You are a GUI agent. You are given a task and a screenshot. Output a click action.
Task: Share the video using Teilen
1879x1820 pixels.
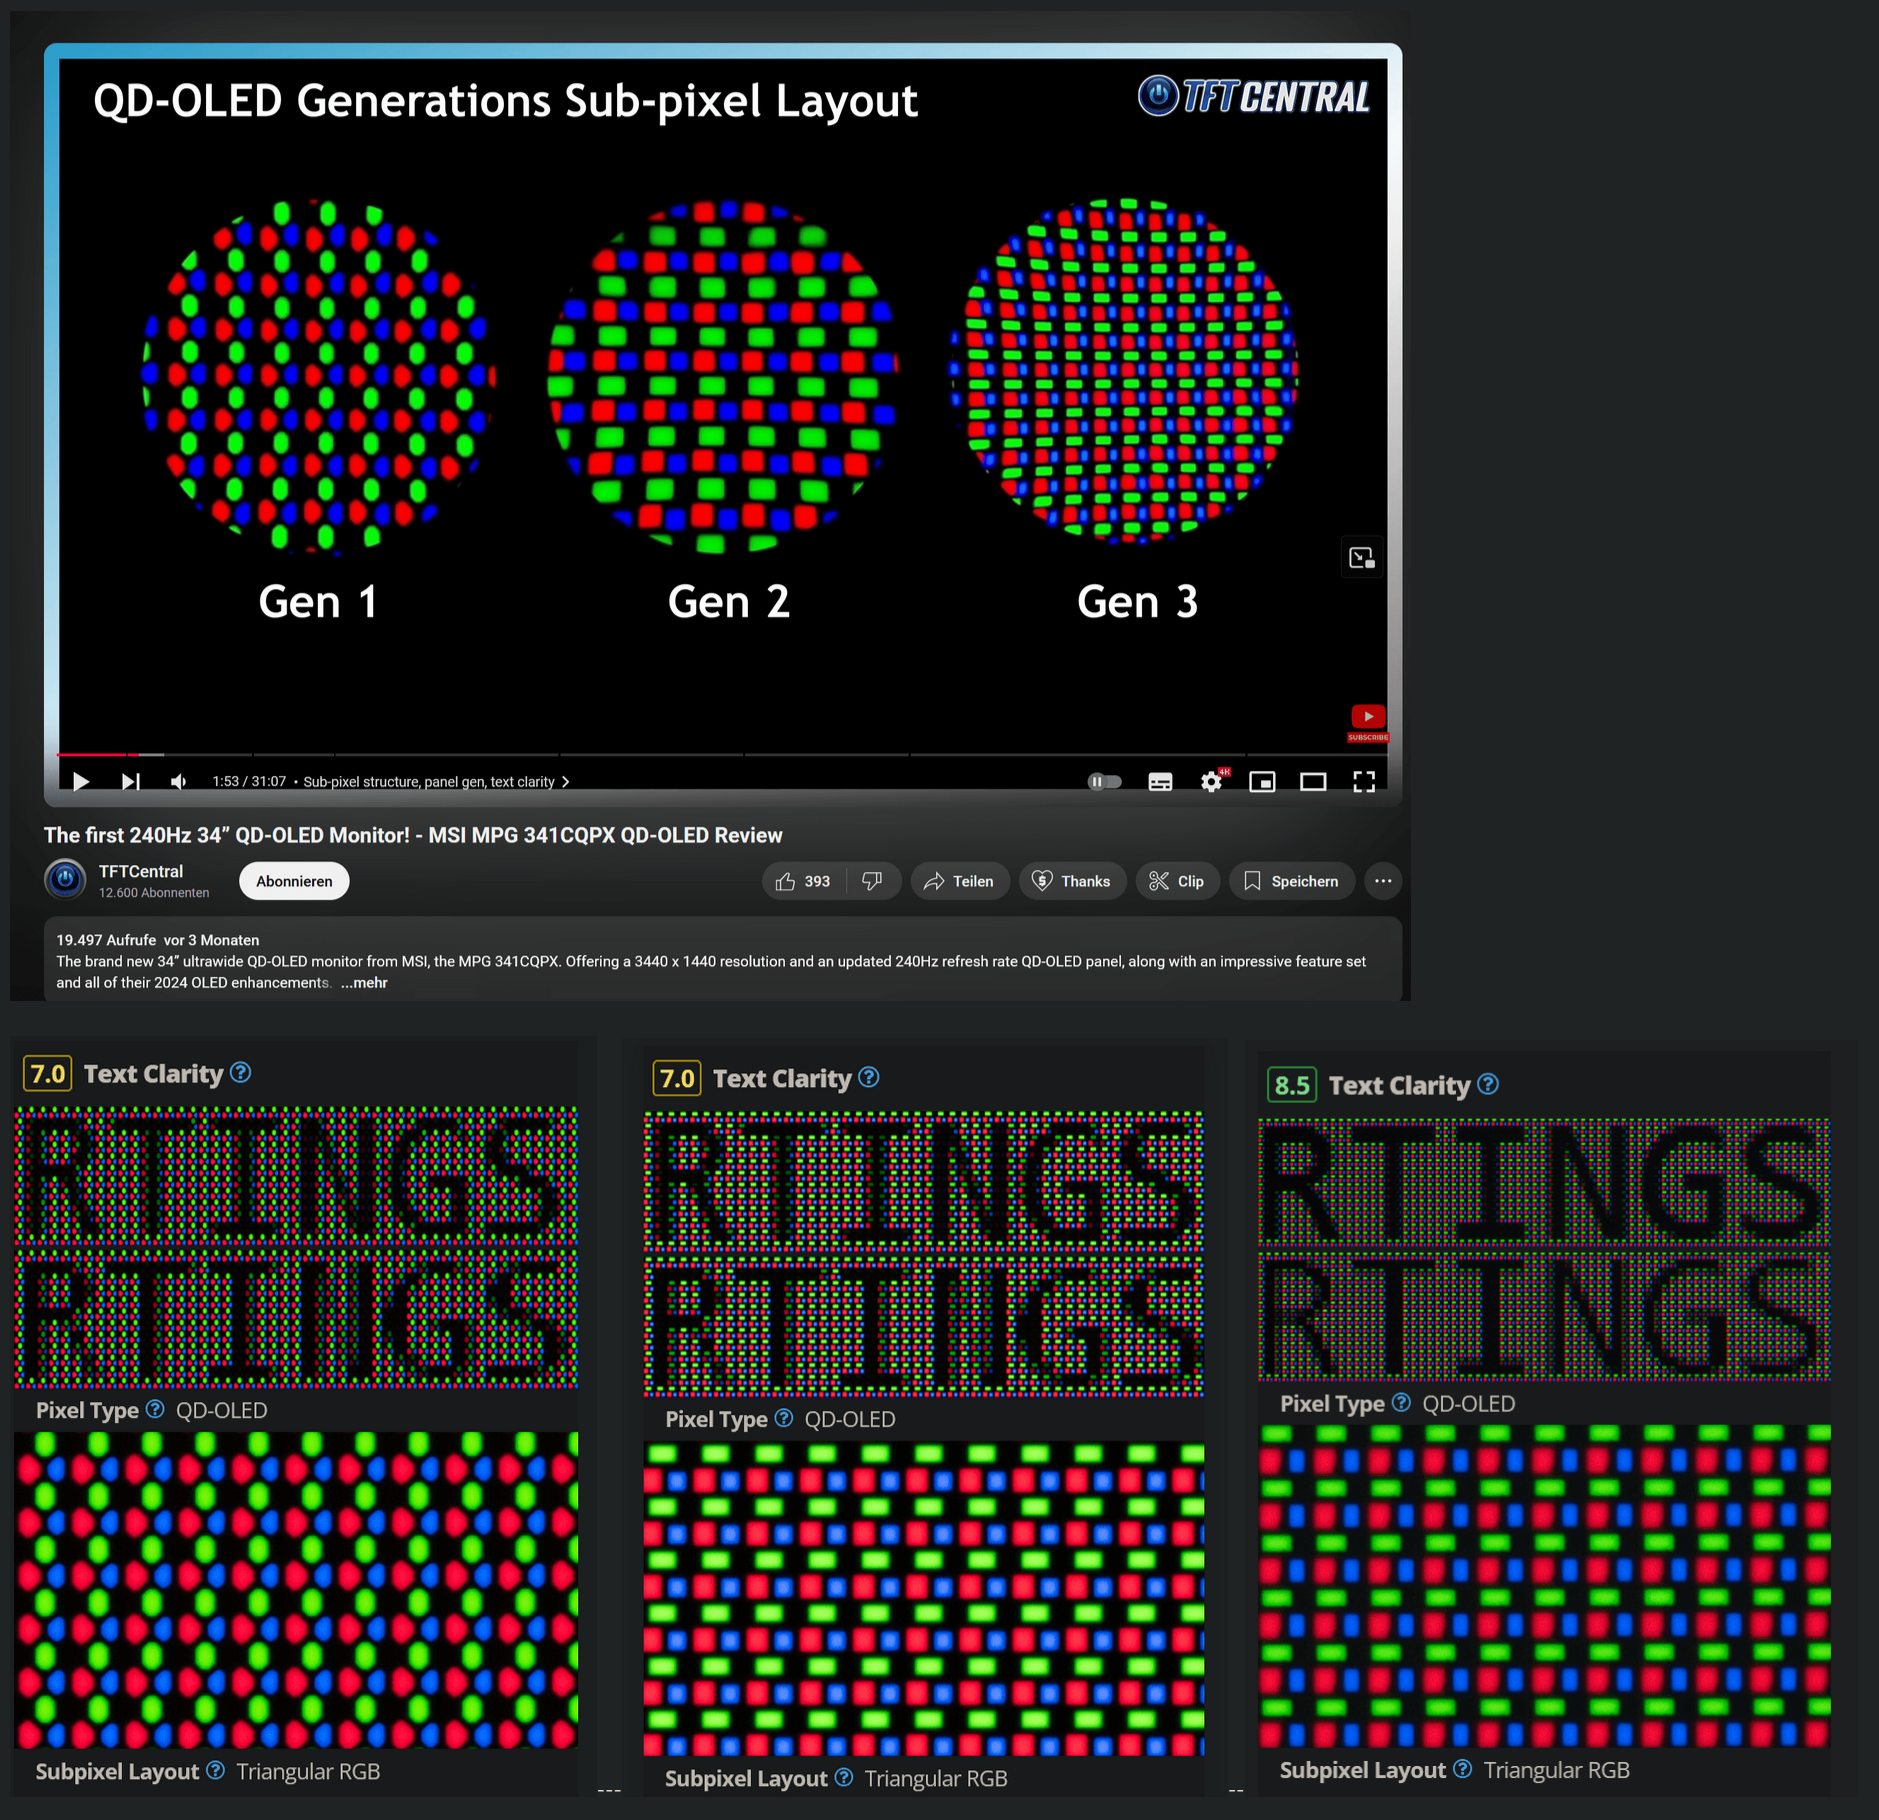959,881
